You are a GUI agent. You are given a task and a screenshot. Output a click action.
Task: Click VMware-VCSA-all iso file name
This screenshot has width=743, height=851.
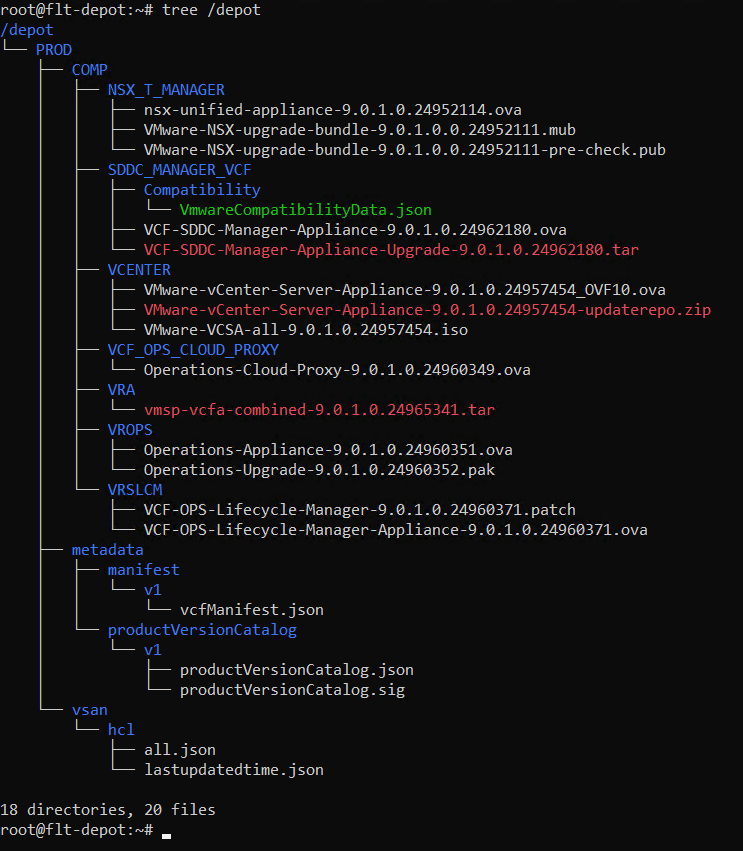(305, 330)
